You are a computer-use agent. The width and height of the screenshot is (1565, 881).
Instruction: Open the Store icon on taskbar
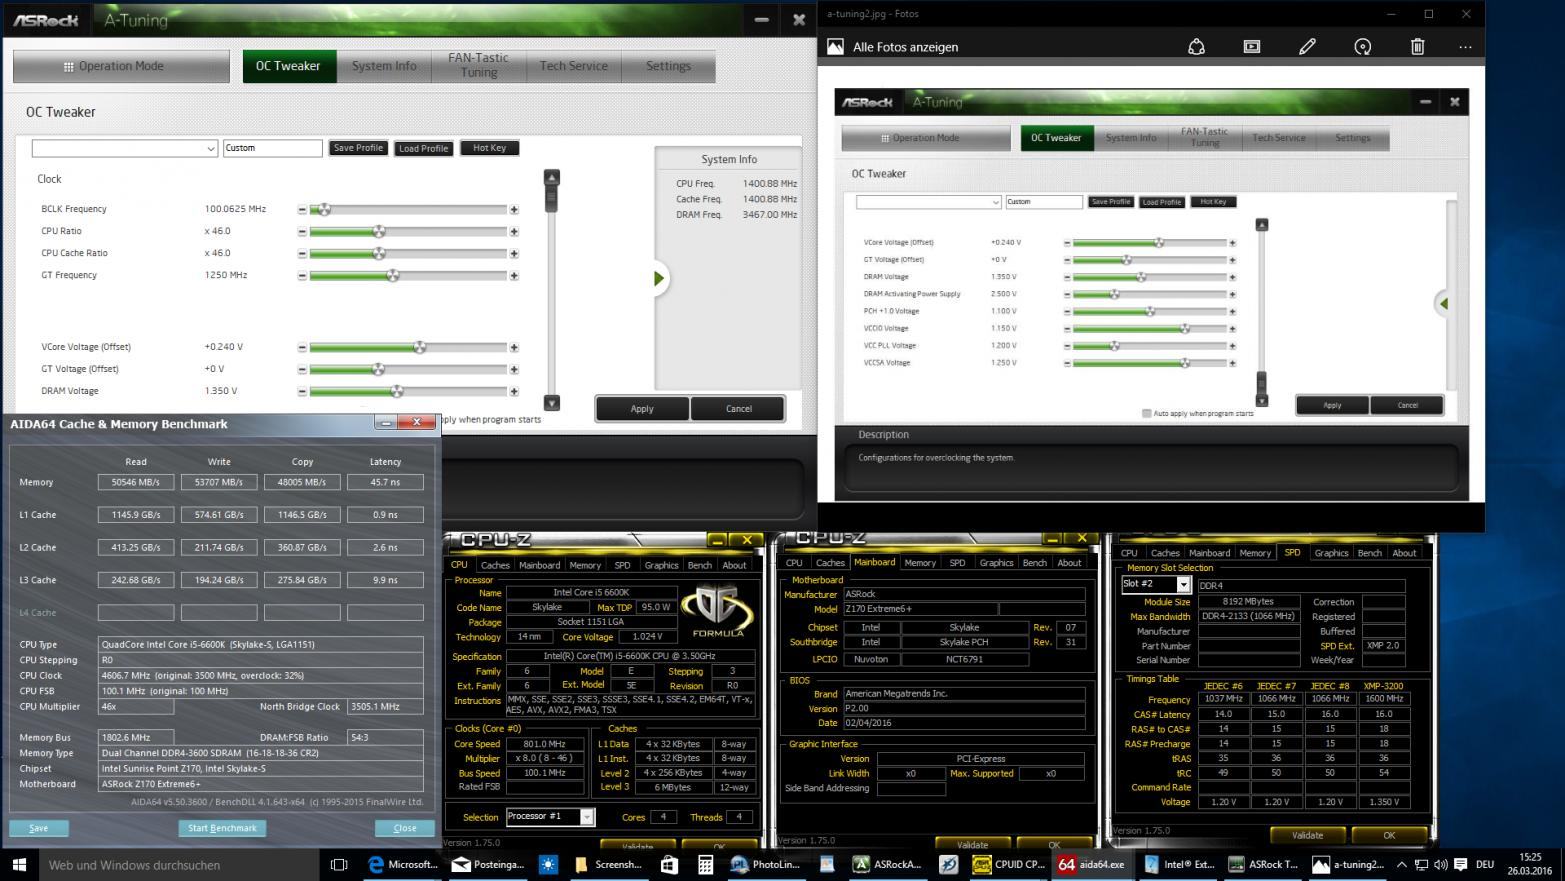pyautogui.click(x=669, y=864)
